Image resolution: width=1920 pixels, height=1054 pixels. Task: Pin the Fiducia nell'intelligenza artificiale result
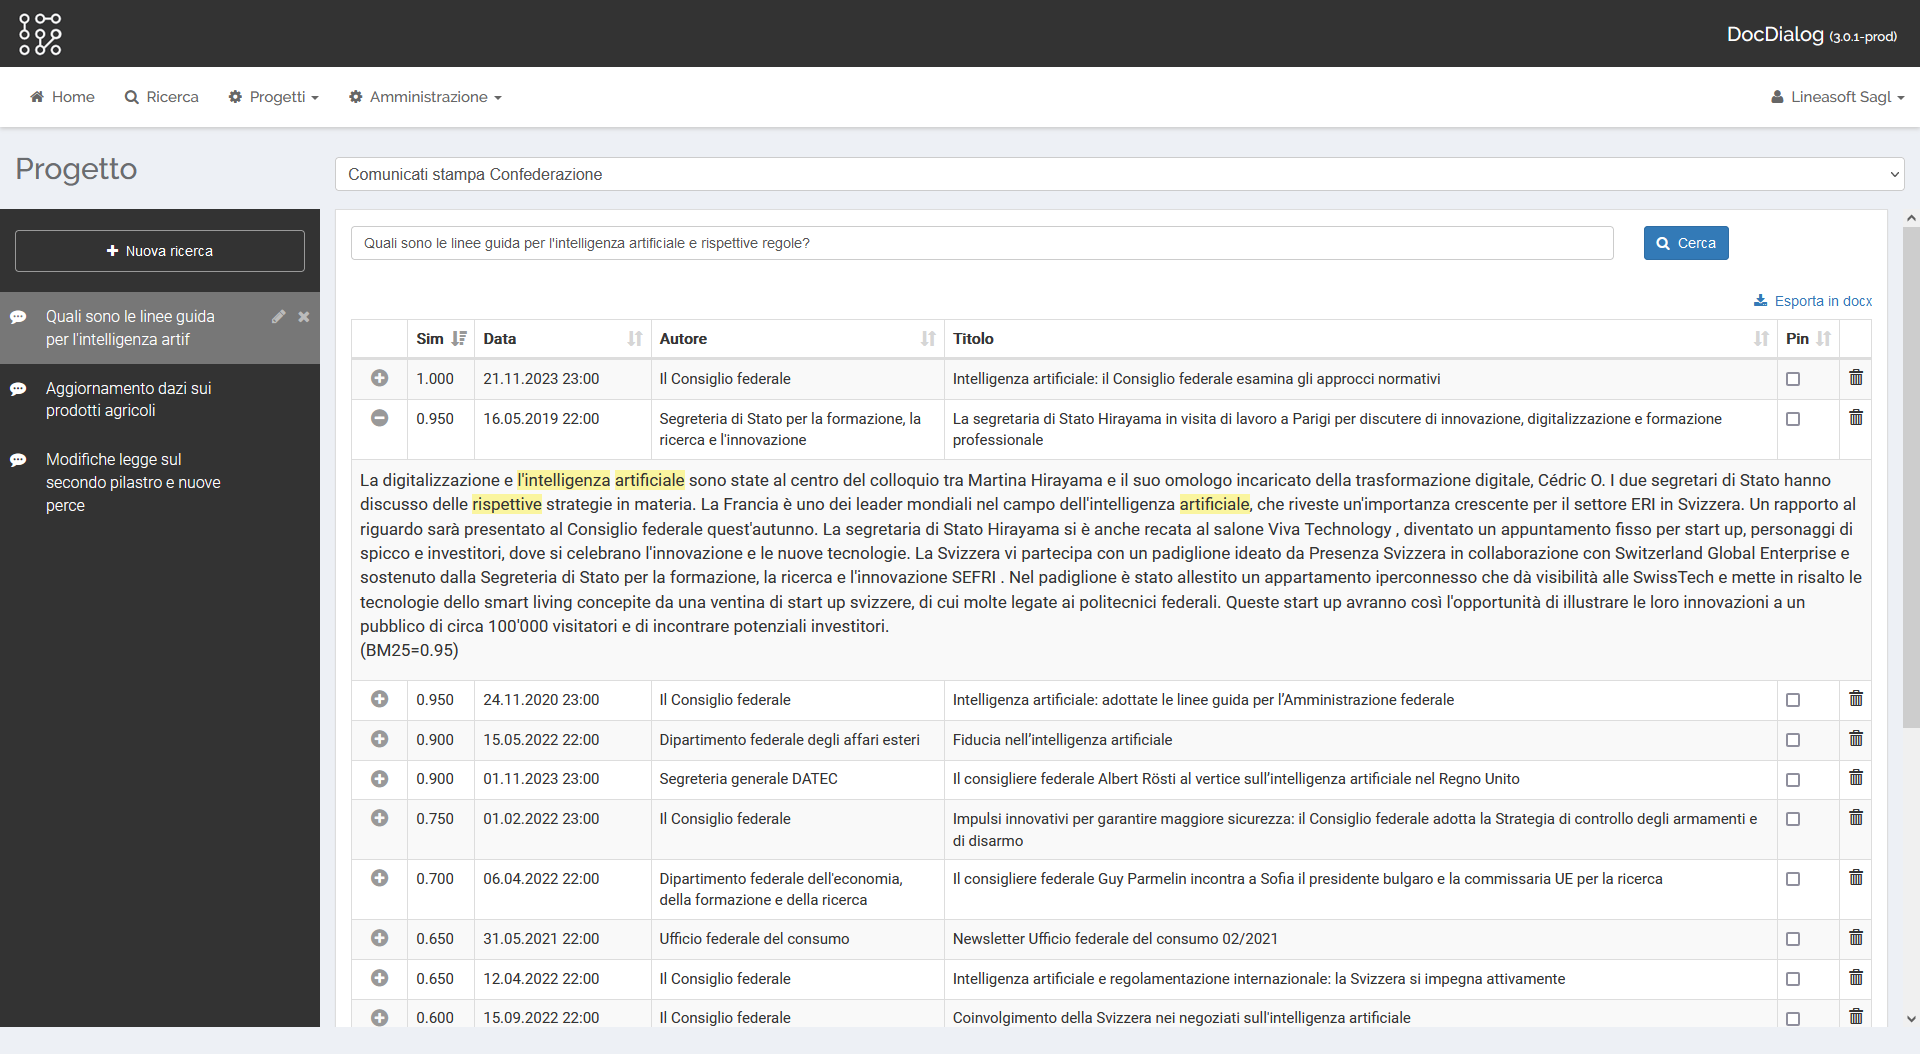tap(1793, 740)
